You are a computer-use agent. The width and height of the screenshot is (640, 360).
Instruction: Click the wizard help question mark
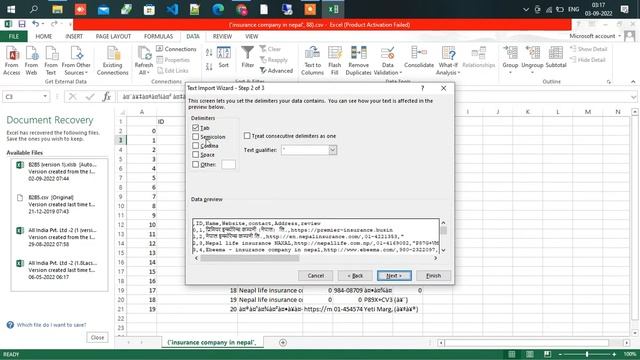422,88
